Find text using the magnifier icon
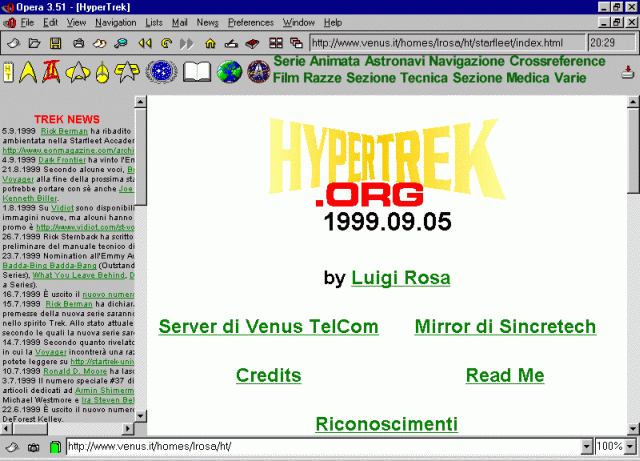The image size is (640, 461). point(120,43)
